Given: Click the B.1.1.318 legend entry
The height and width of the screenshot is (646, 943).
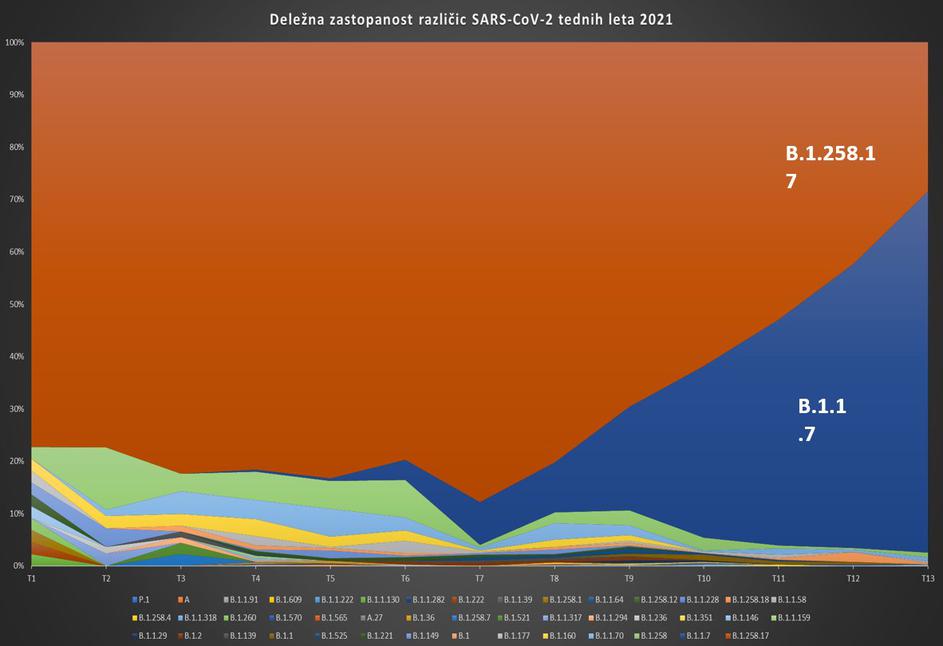Looking at the screenshot, I should point(199,617).
